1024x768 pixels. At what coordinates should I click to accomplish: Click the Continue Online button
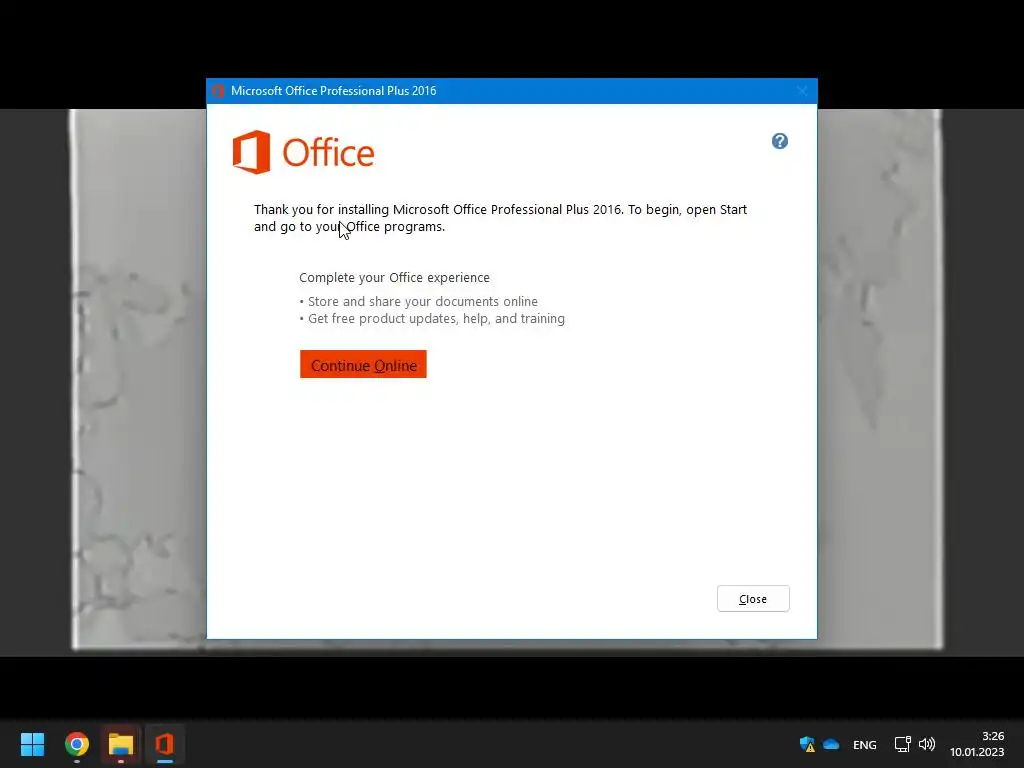coord(363,364)
